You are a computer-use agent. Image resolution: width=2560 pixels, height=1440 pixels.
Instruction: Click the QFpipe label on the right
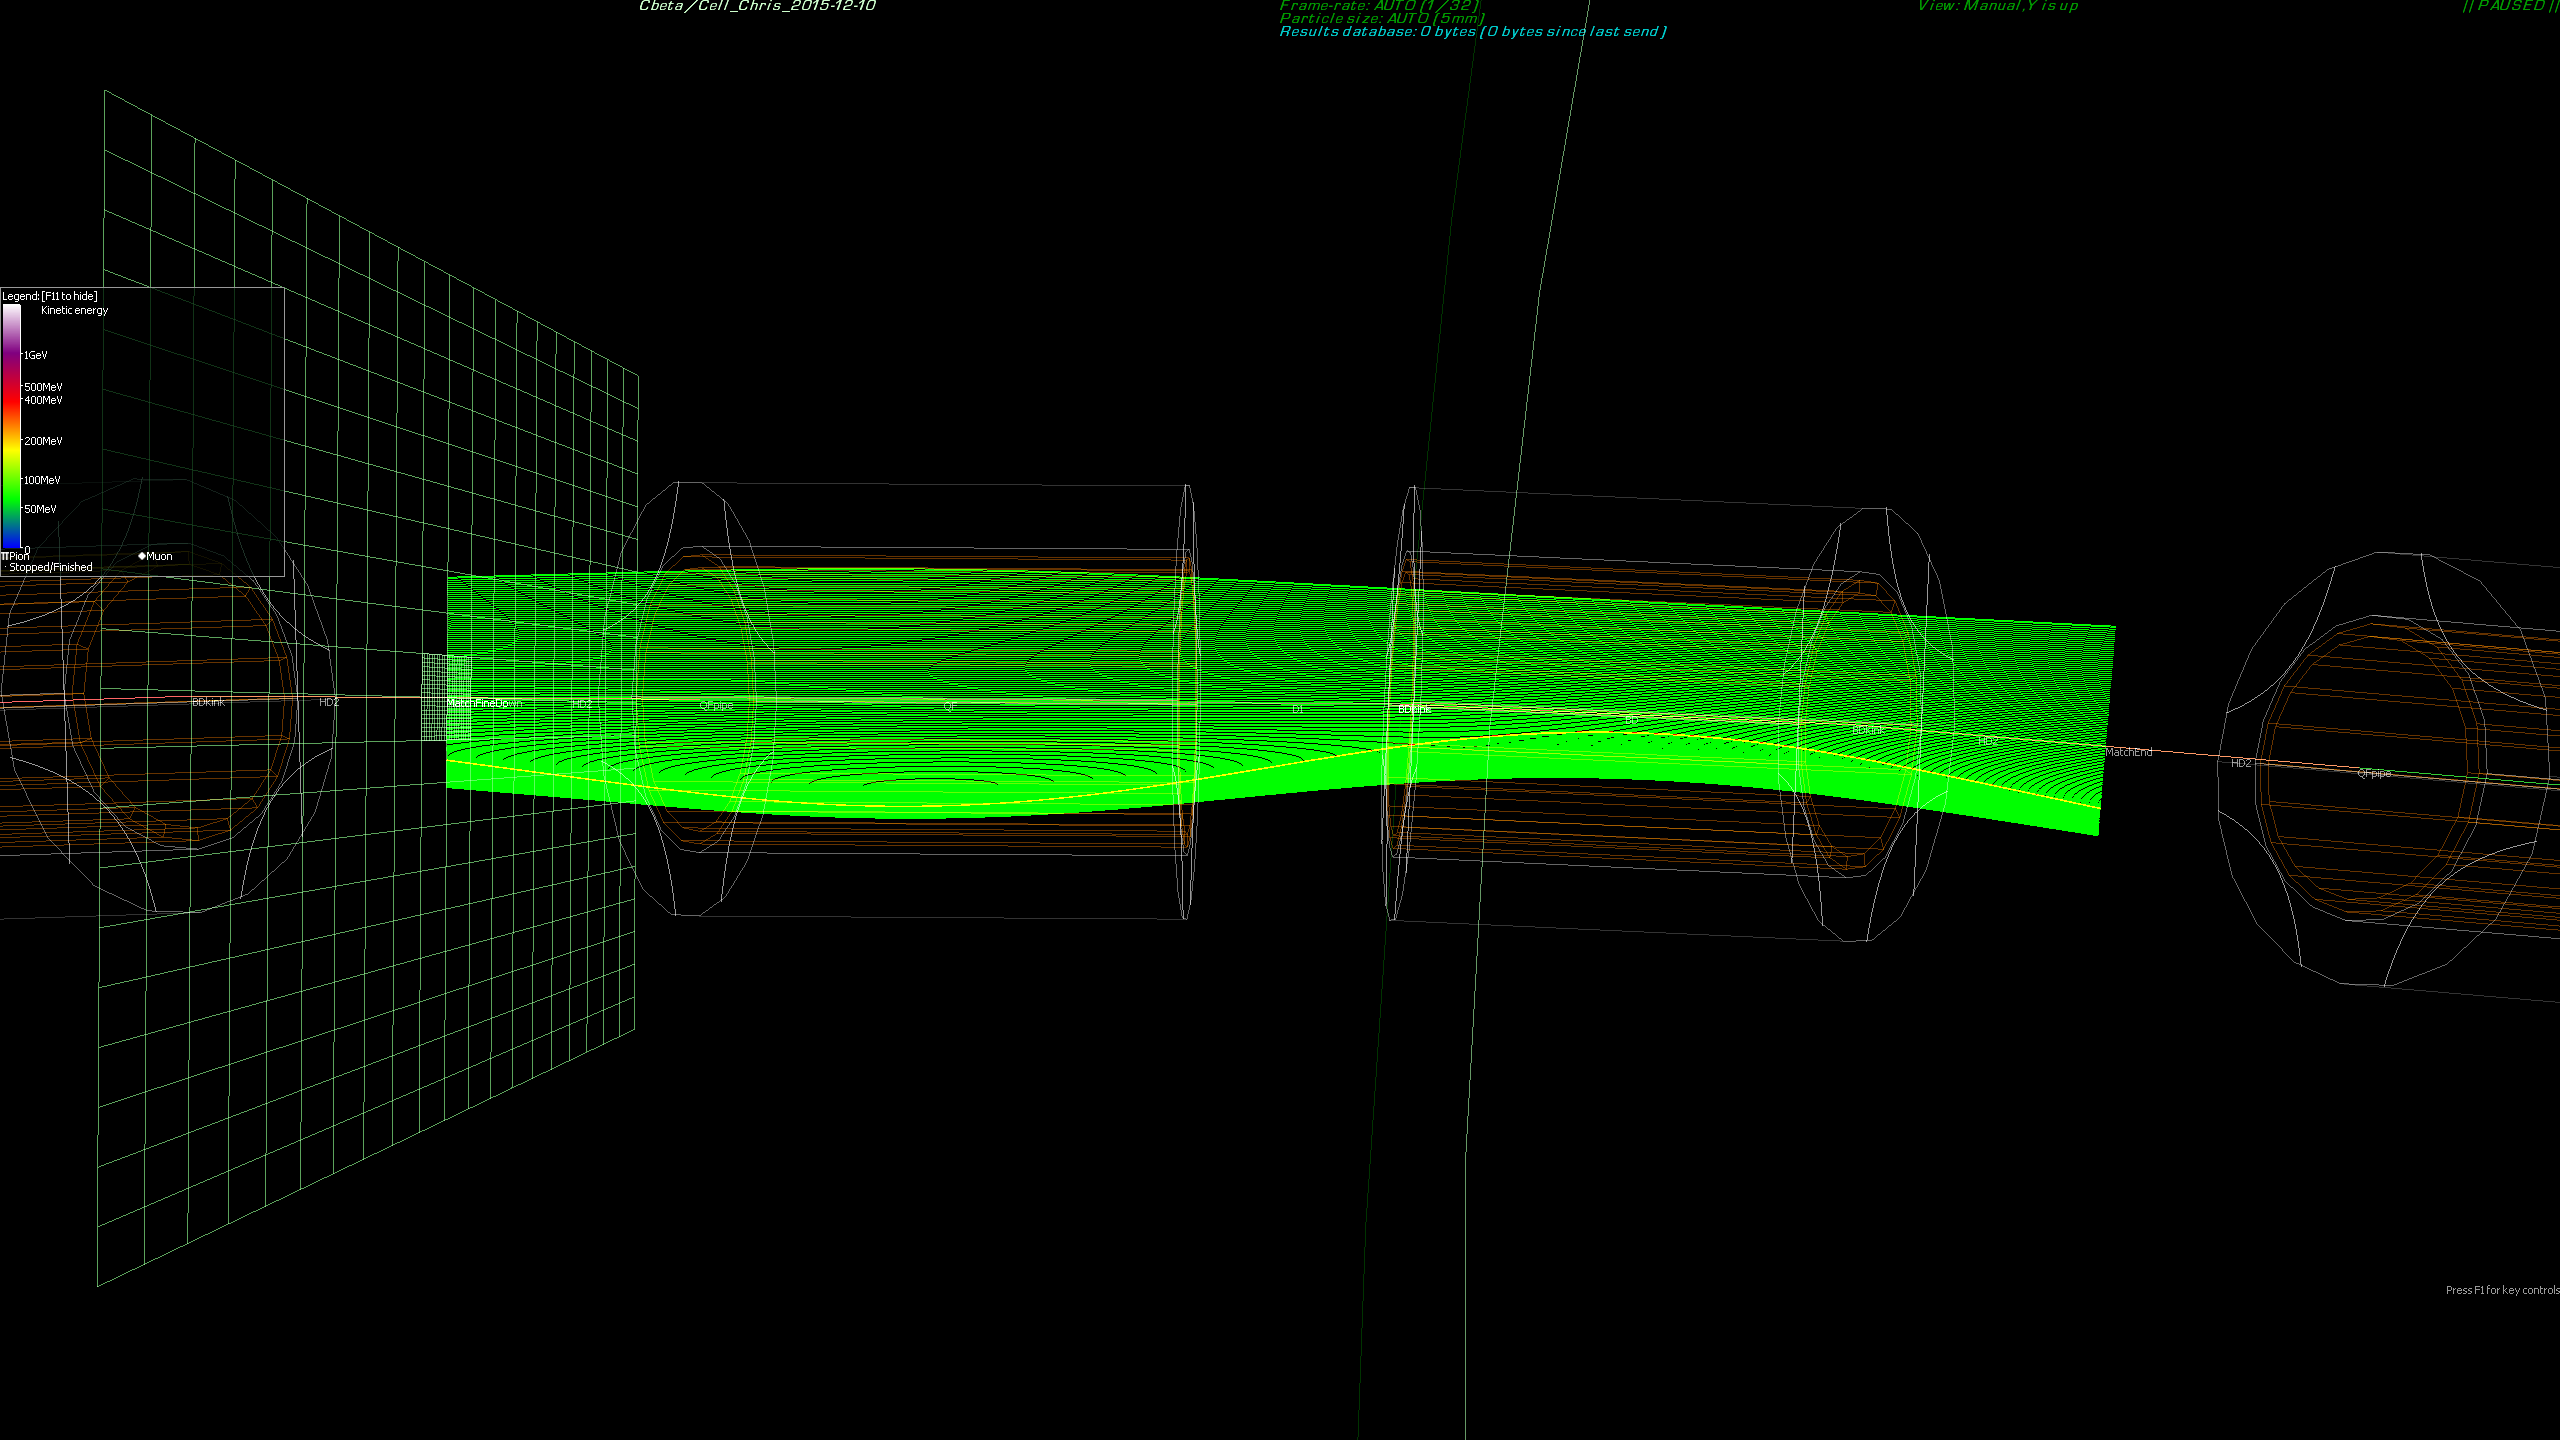click(2373, 773)
